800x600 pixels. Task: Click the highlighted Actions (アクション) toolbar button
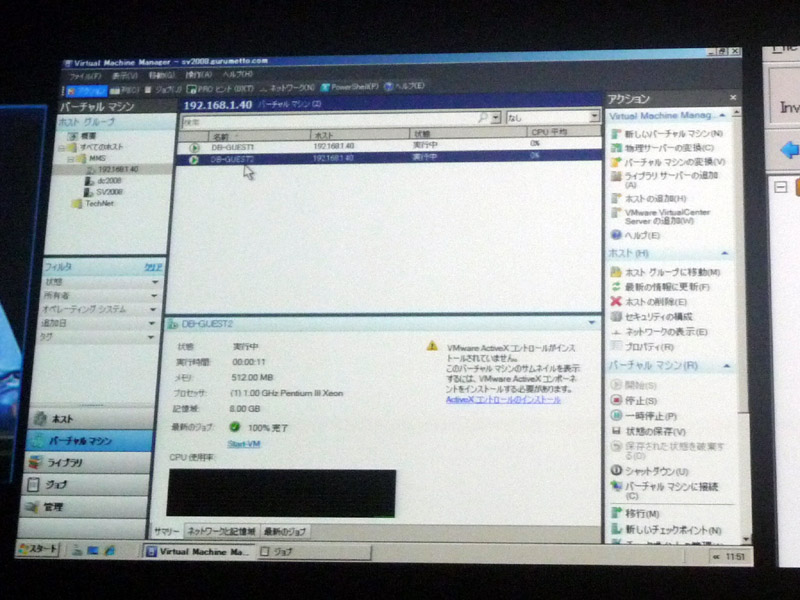tap(87, 91)
